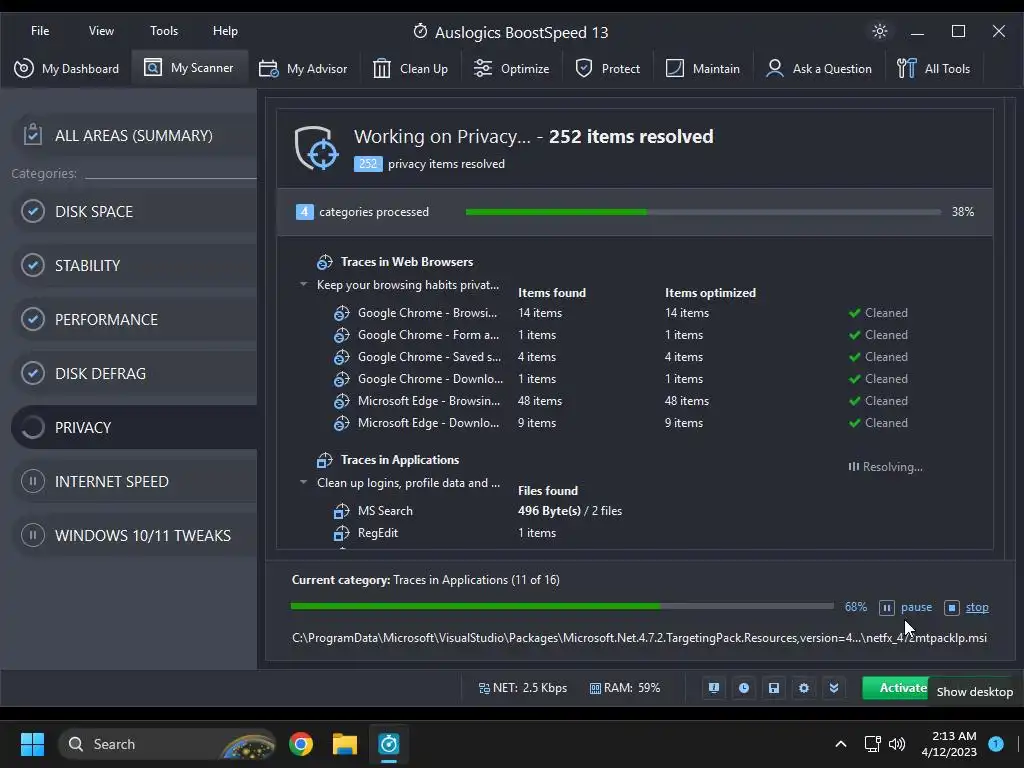
Task: Open the Maintain tab
Action: click(703, 69)
